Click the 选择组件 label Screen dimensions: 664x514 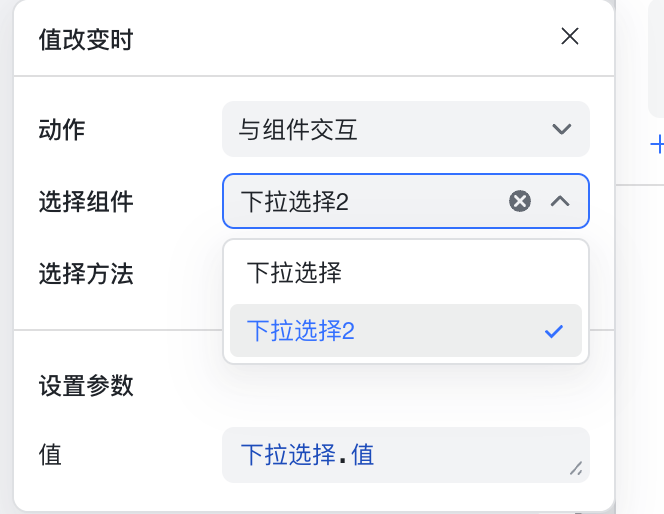pos(86,201)
